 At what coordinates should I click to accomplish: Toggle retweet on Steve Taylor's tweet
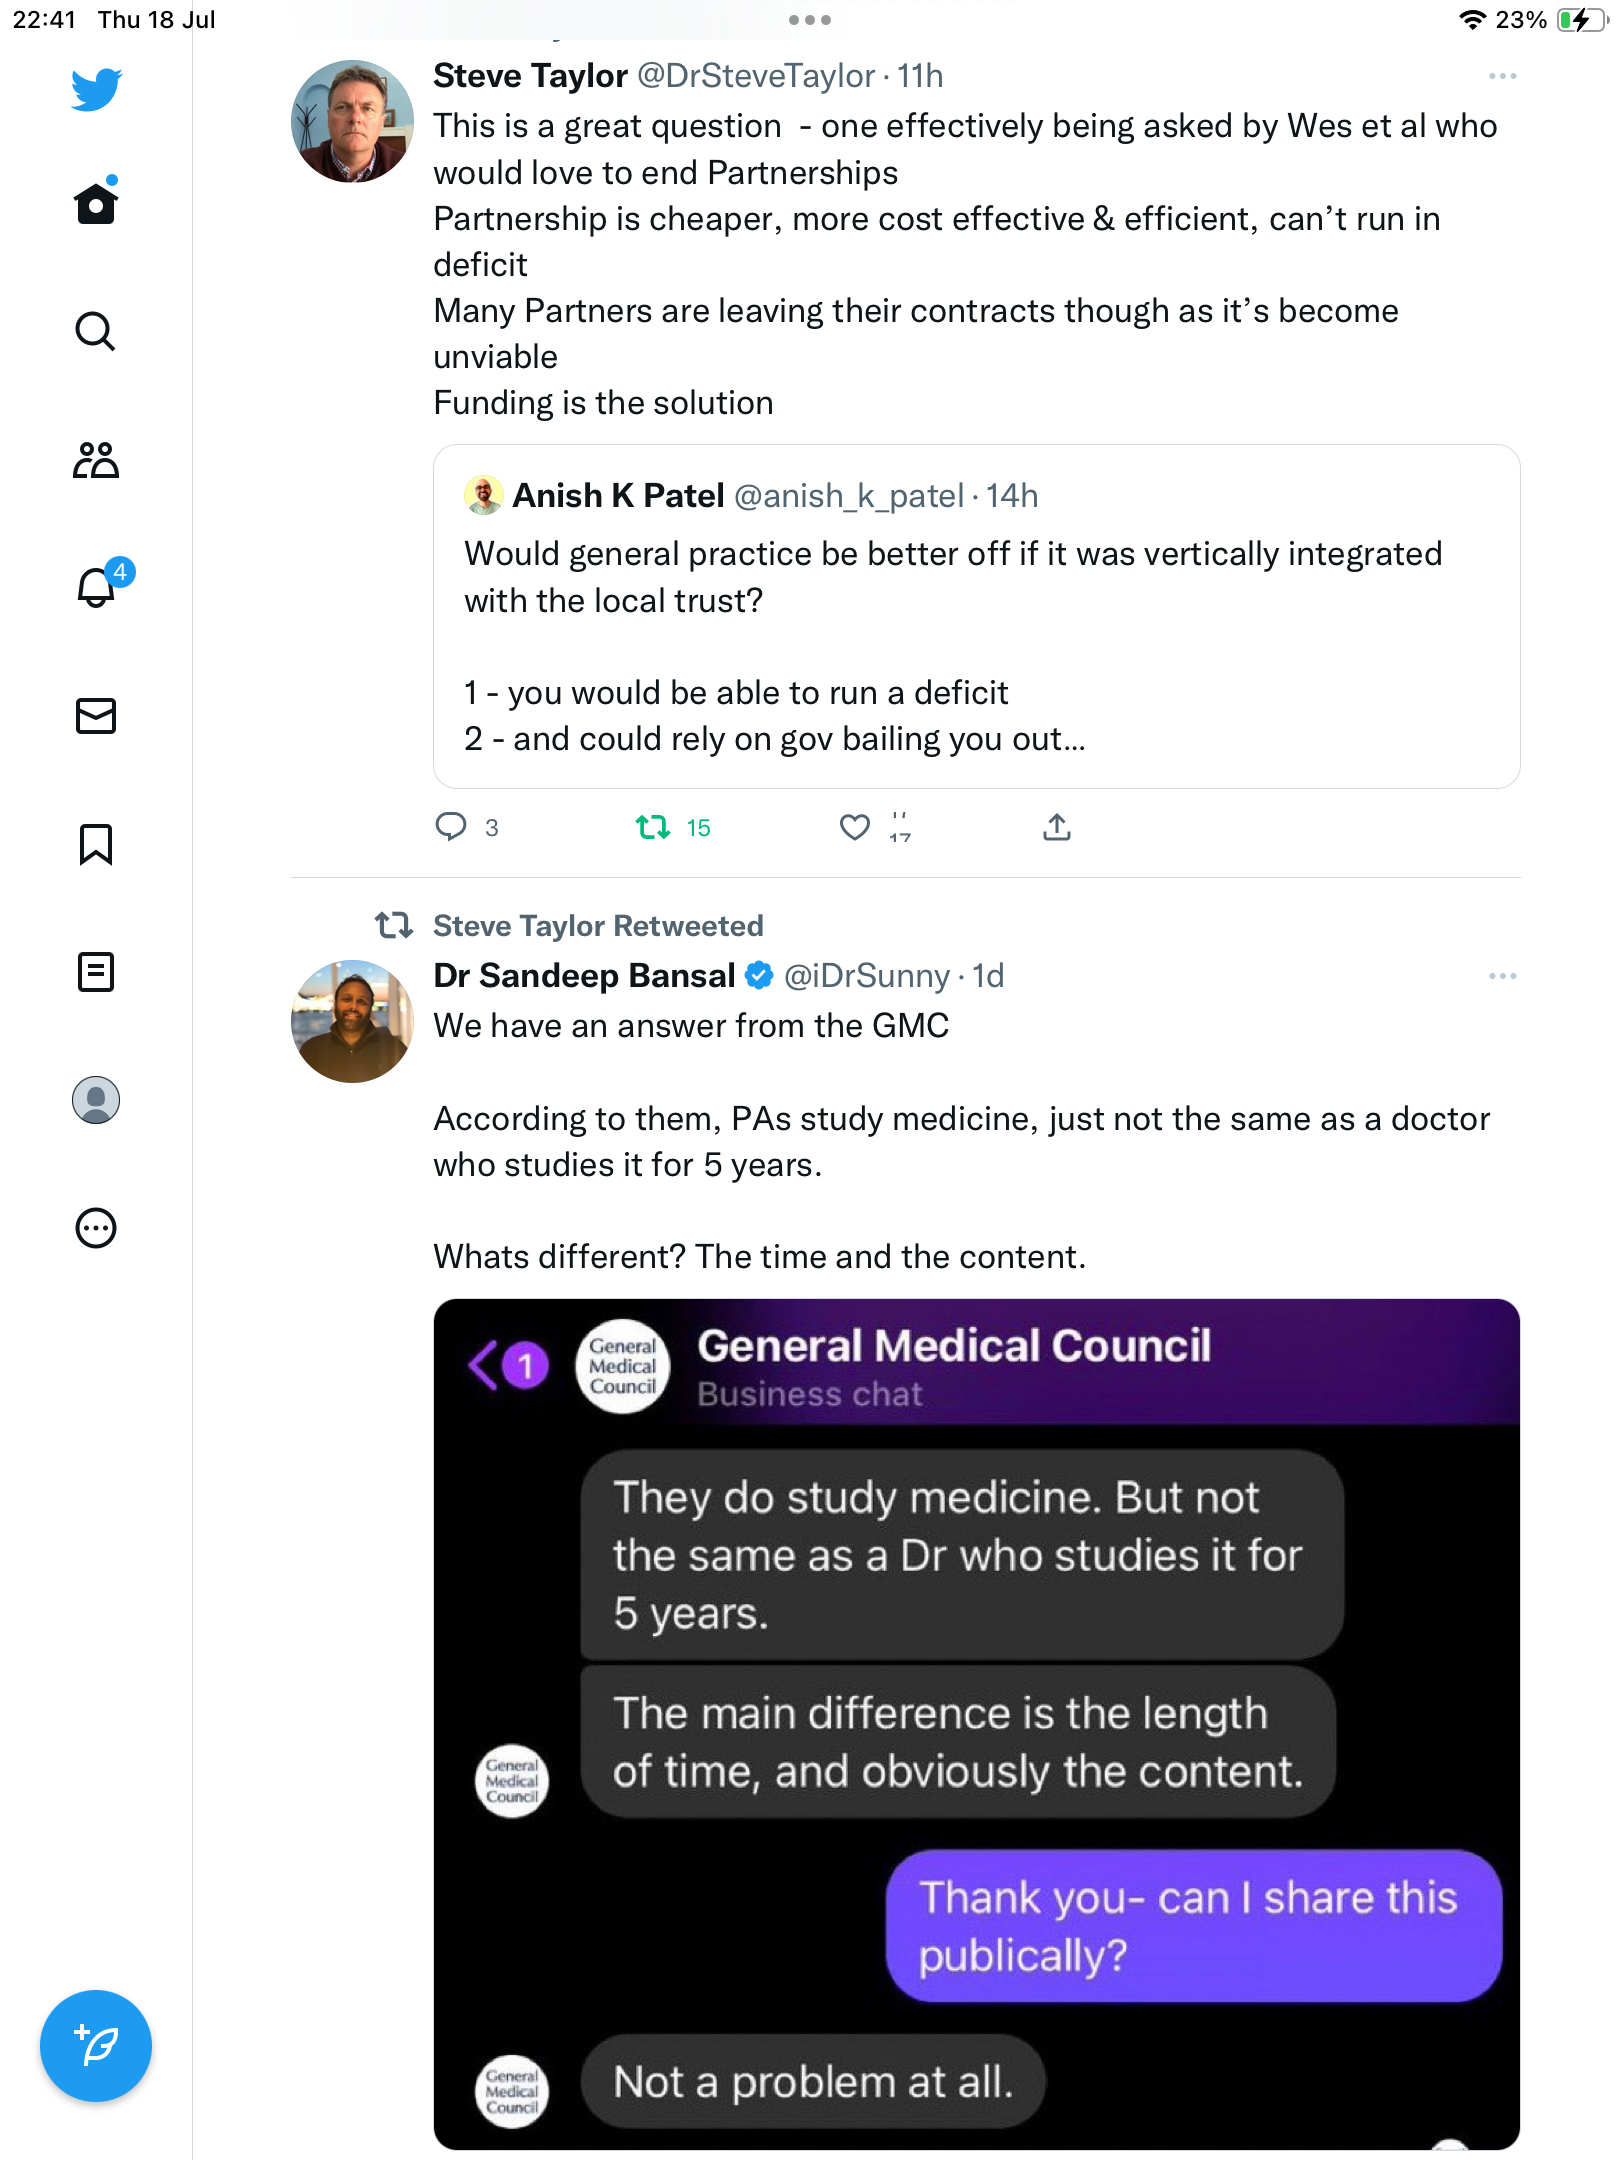coord(654,827)
